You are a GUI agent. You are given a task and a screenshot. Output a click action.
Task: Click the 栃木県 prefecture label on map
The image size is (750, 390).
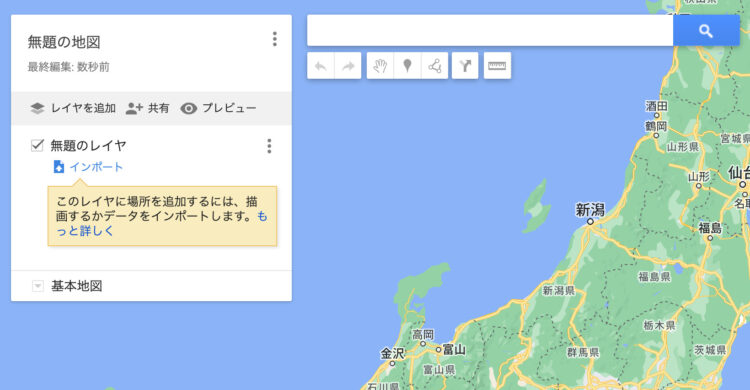pos(659,326)
